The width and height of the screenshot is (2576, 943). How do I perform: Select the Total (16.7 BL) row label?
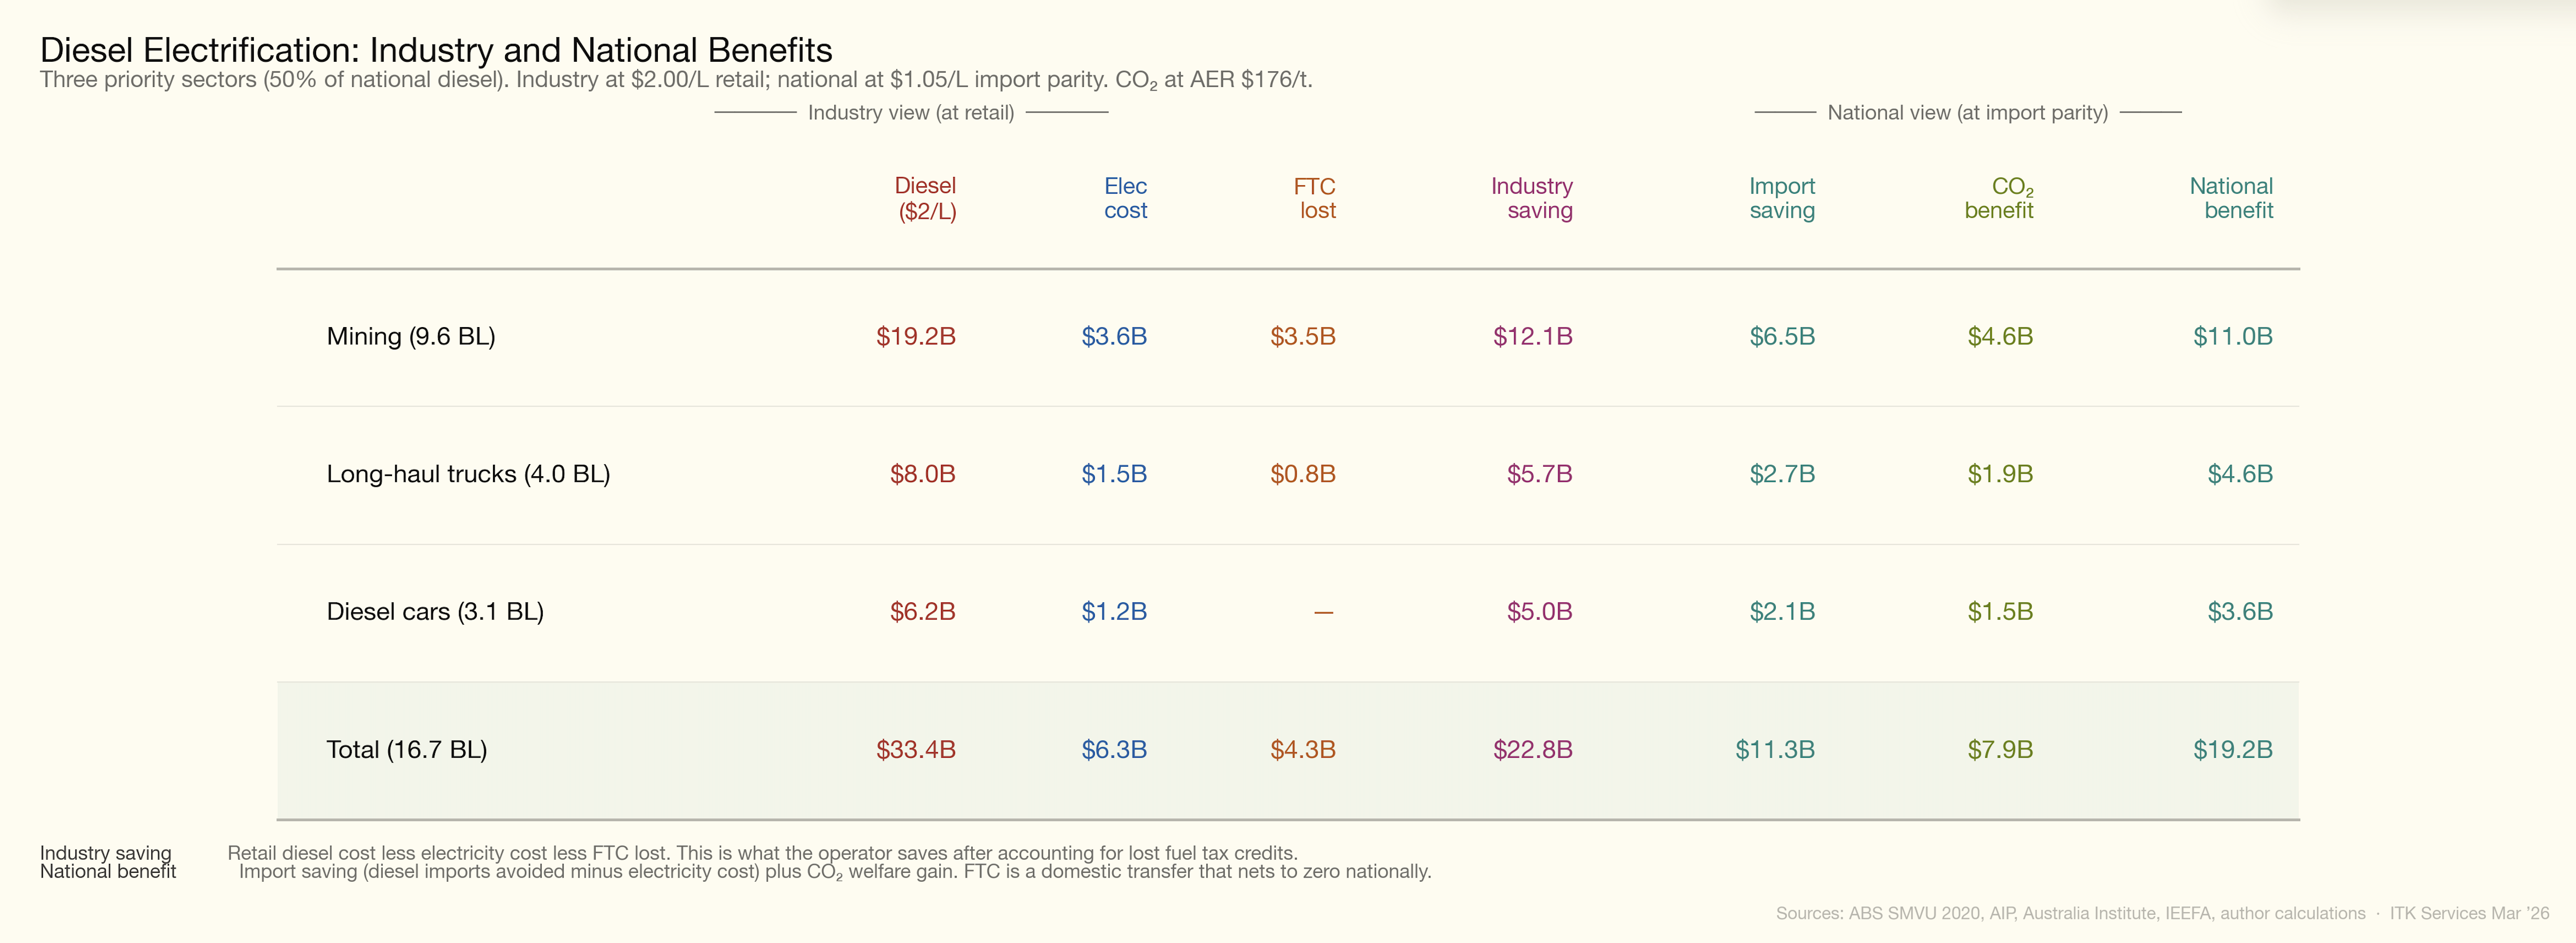(406, 750)
